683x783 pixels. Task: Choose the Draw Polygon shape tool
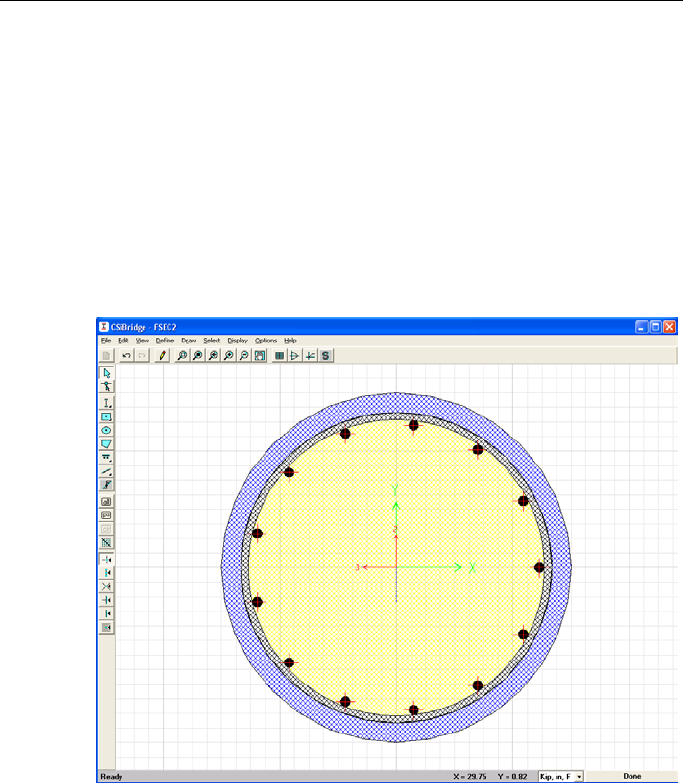(x=106, y=444)
